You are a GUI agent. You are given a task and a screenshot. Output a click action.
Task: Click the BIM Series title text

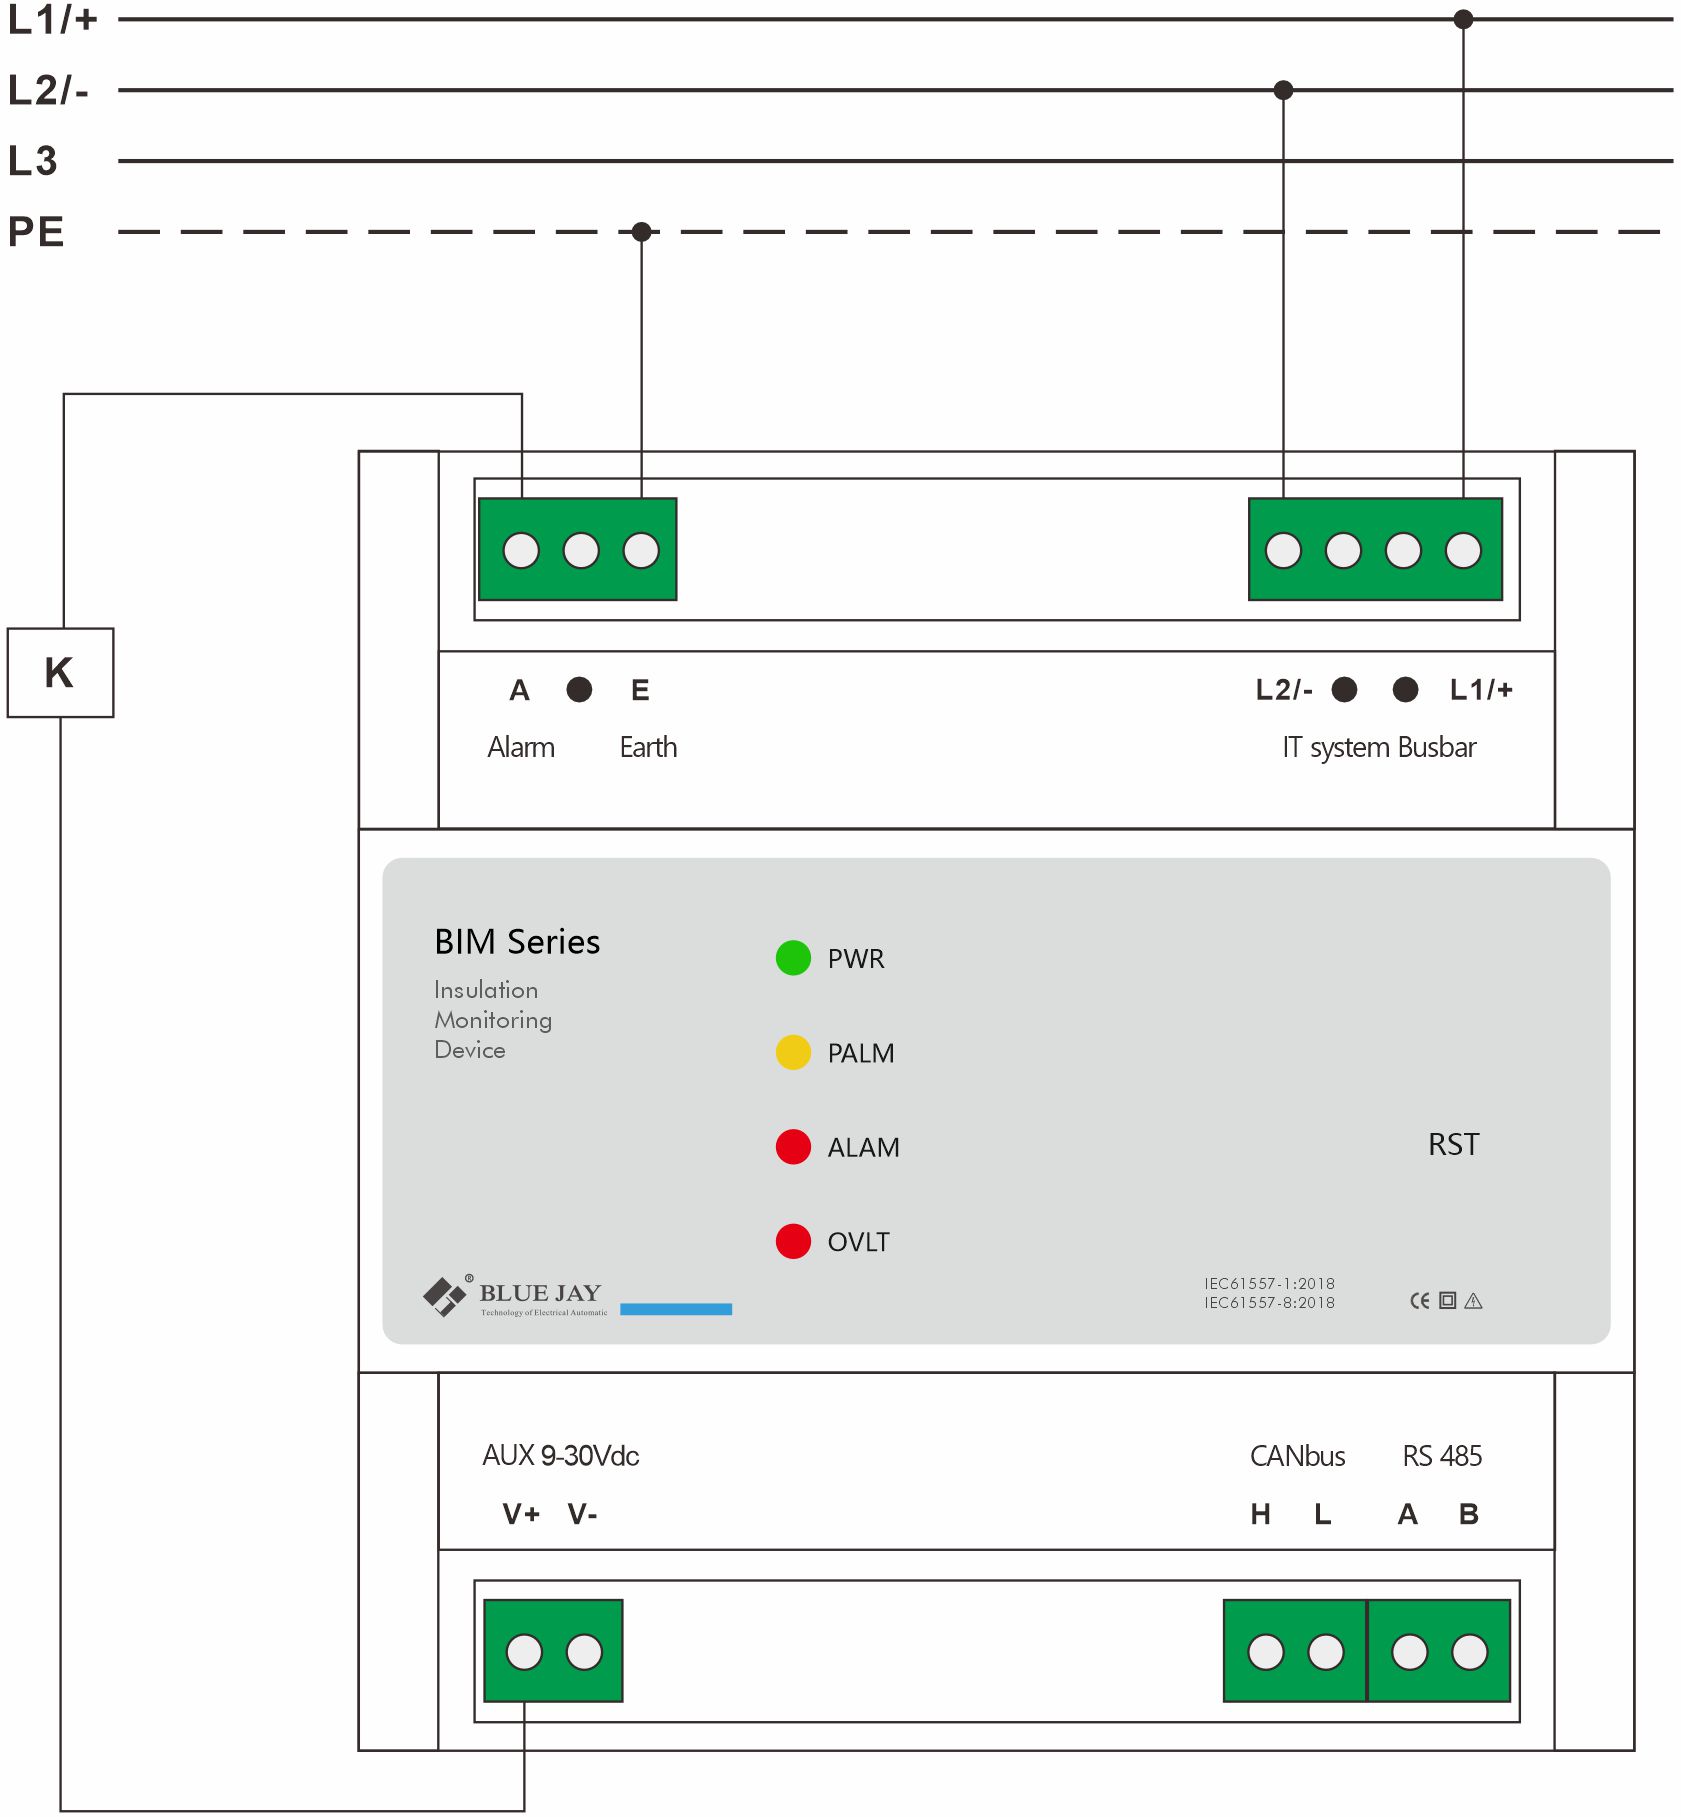pyautogui.click(x=517, y=942)
